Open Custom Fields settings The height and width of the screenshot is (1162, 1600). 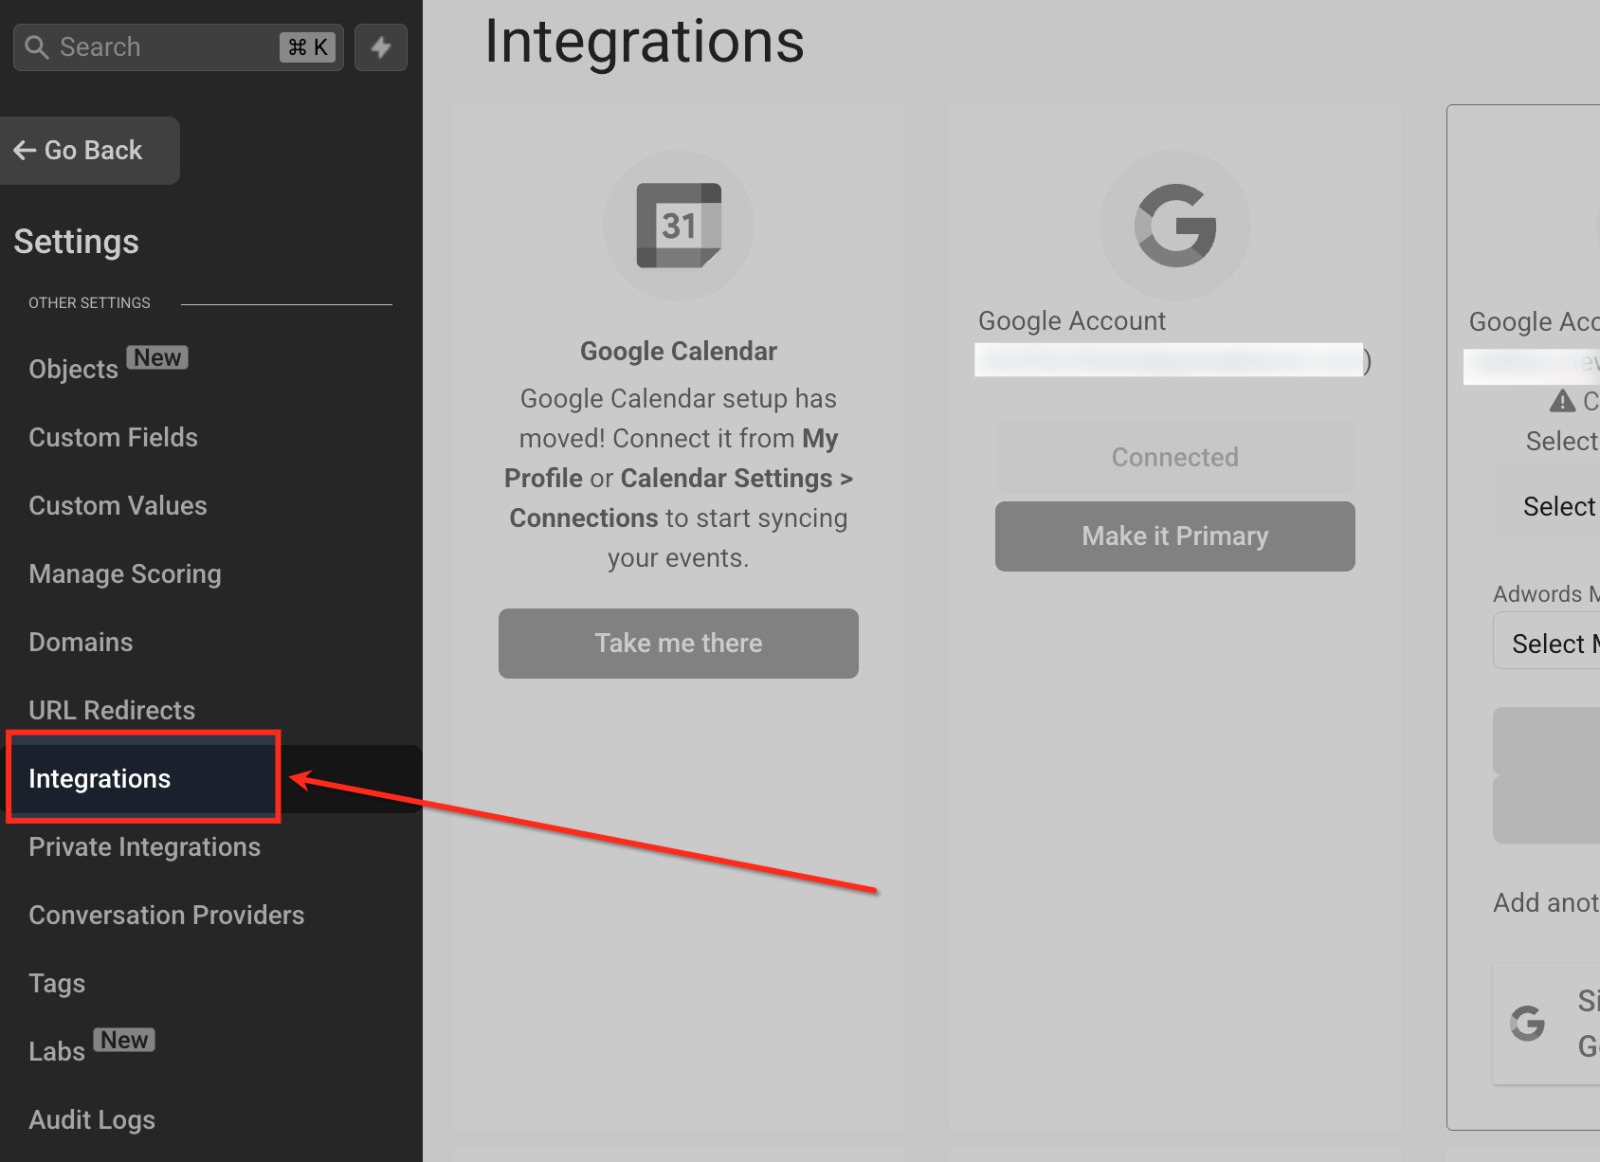click(113, 437)
